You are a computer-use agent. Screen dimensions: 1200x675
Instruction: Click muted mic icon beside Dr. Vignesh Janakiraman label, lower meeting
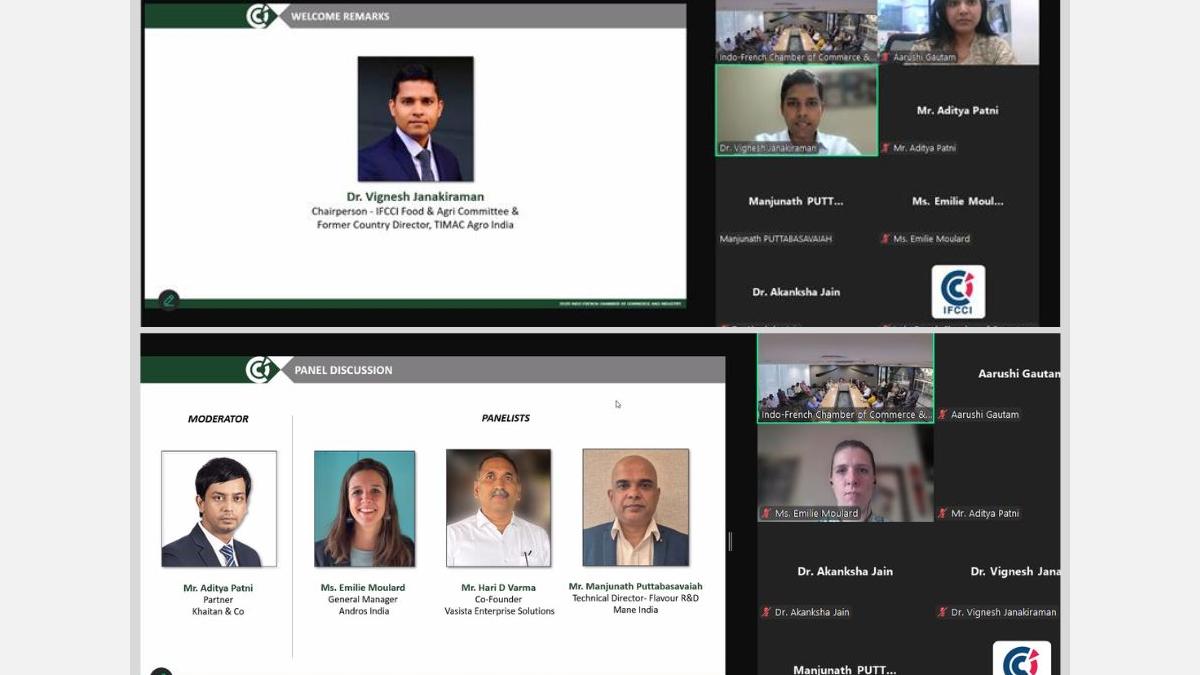943,612
